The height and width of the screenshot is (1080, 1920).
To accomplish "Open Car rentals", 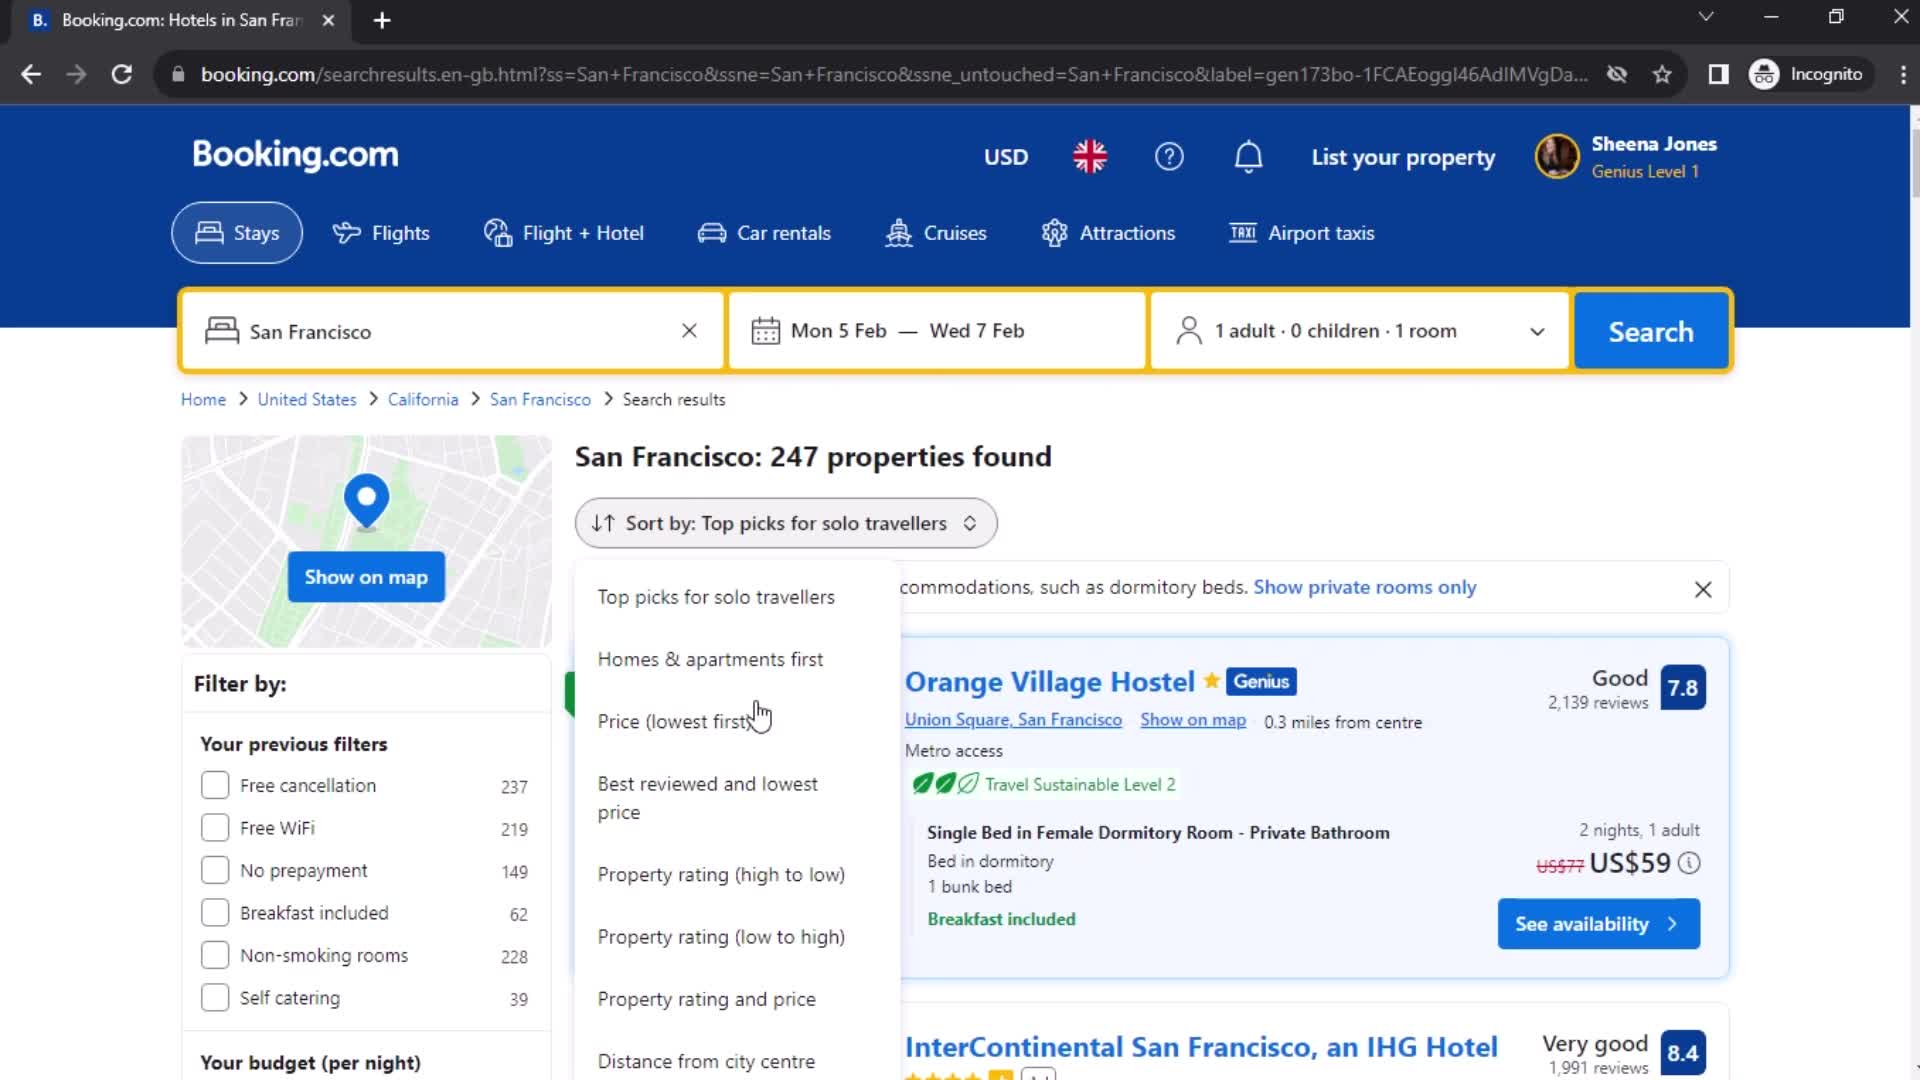I will tap(711, 232).
